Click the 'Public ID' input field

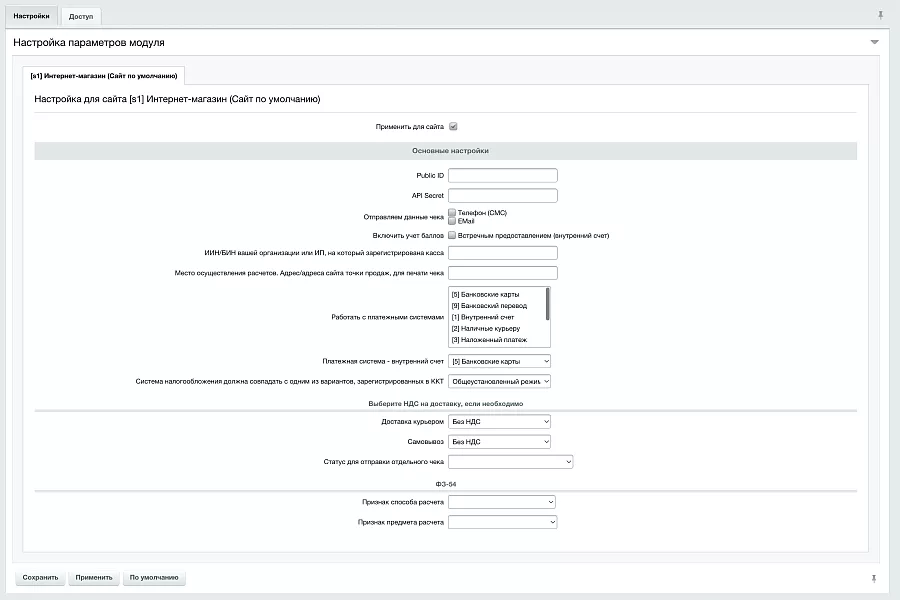tap(503, 175)
